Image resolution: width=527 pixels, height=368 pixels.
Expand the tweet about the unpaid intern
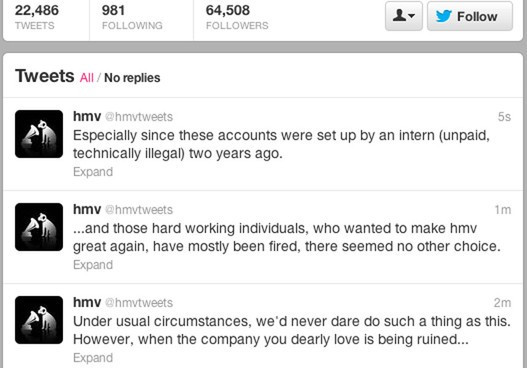coord(93,172)
